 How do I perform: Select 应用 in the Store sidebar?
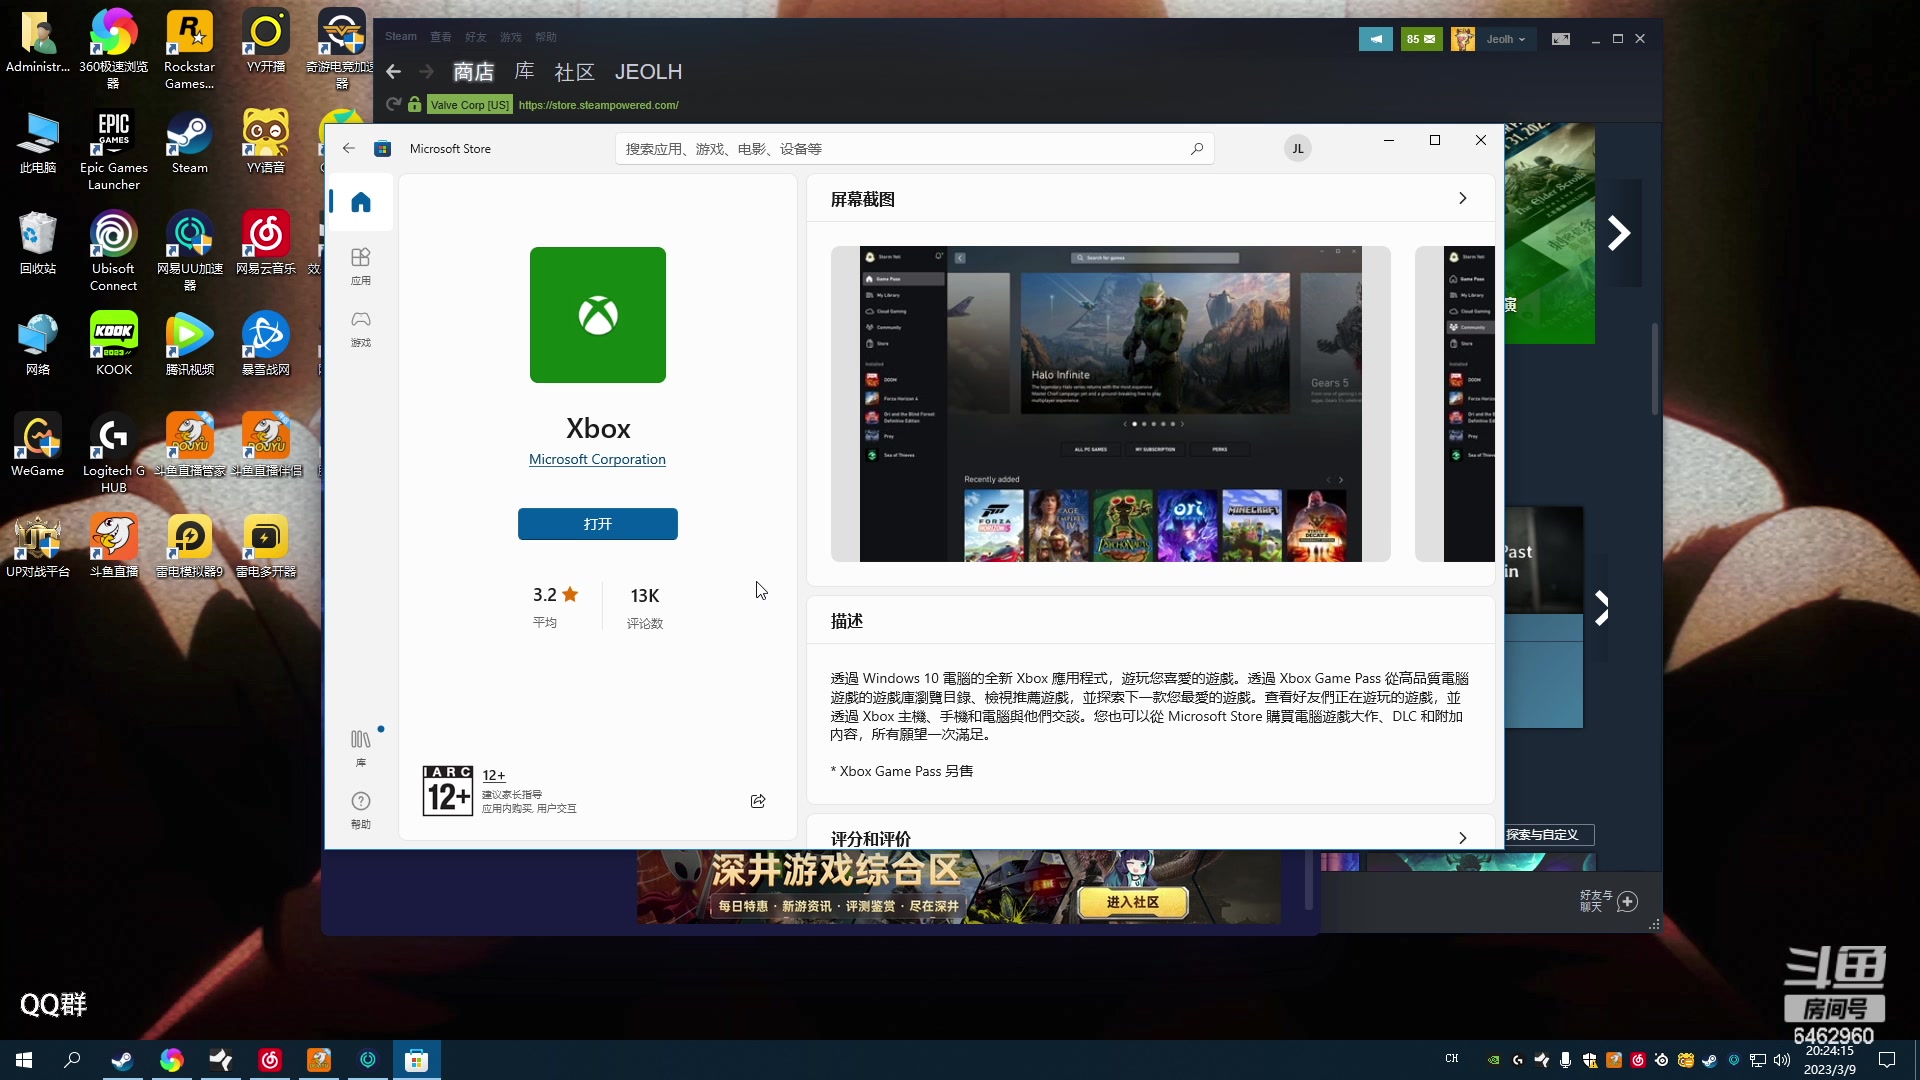click(x=360, y=265)
